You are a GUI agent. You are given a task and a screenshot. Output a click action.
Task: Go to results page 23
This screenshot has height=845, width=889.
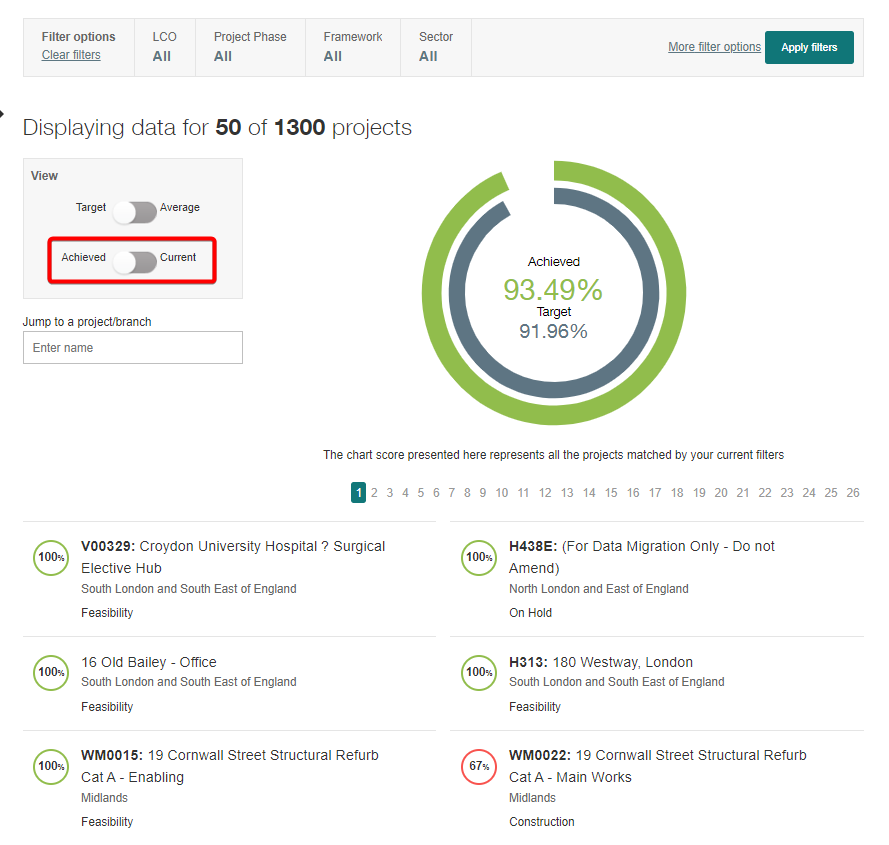tap(787, 493)
